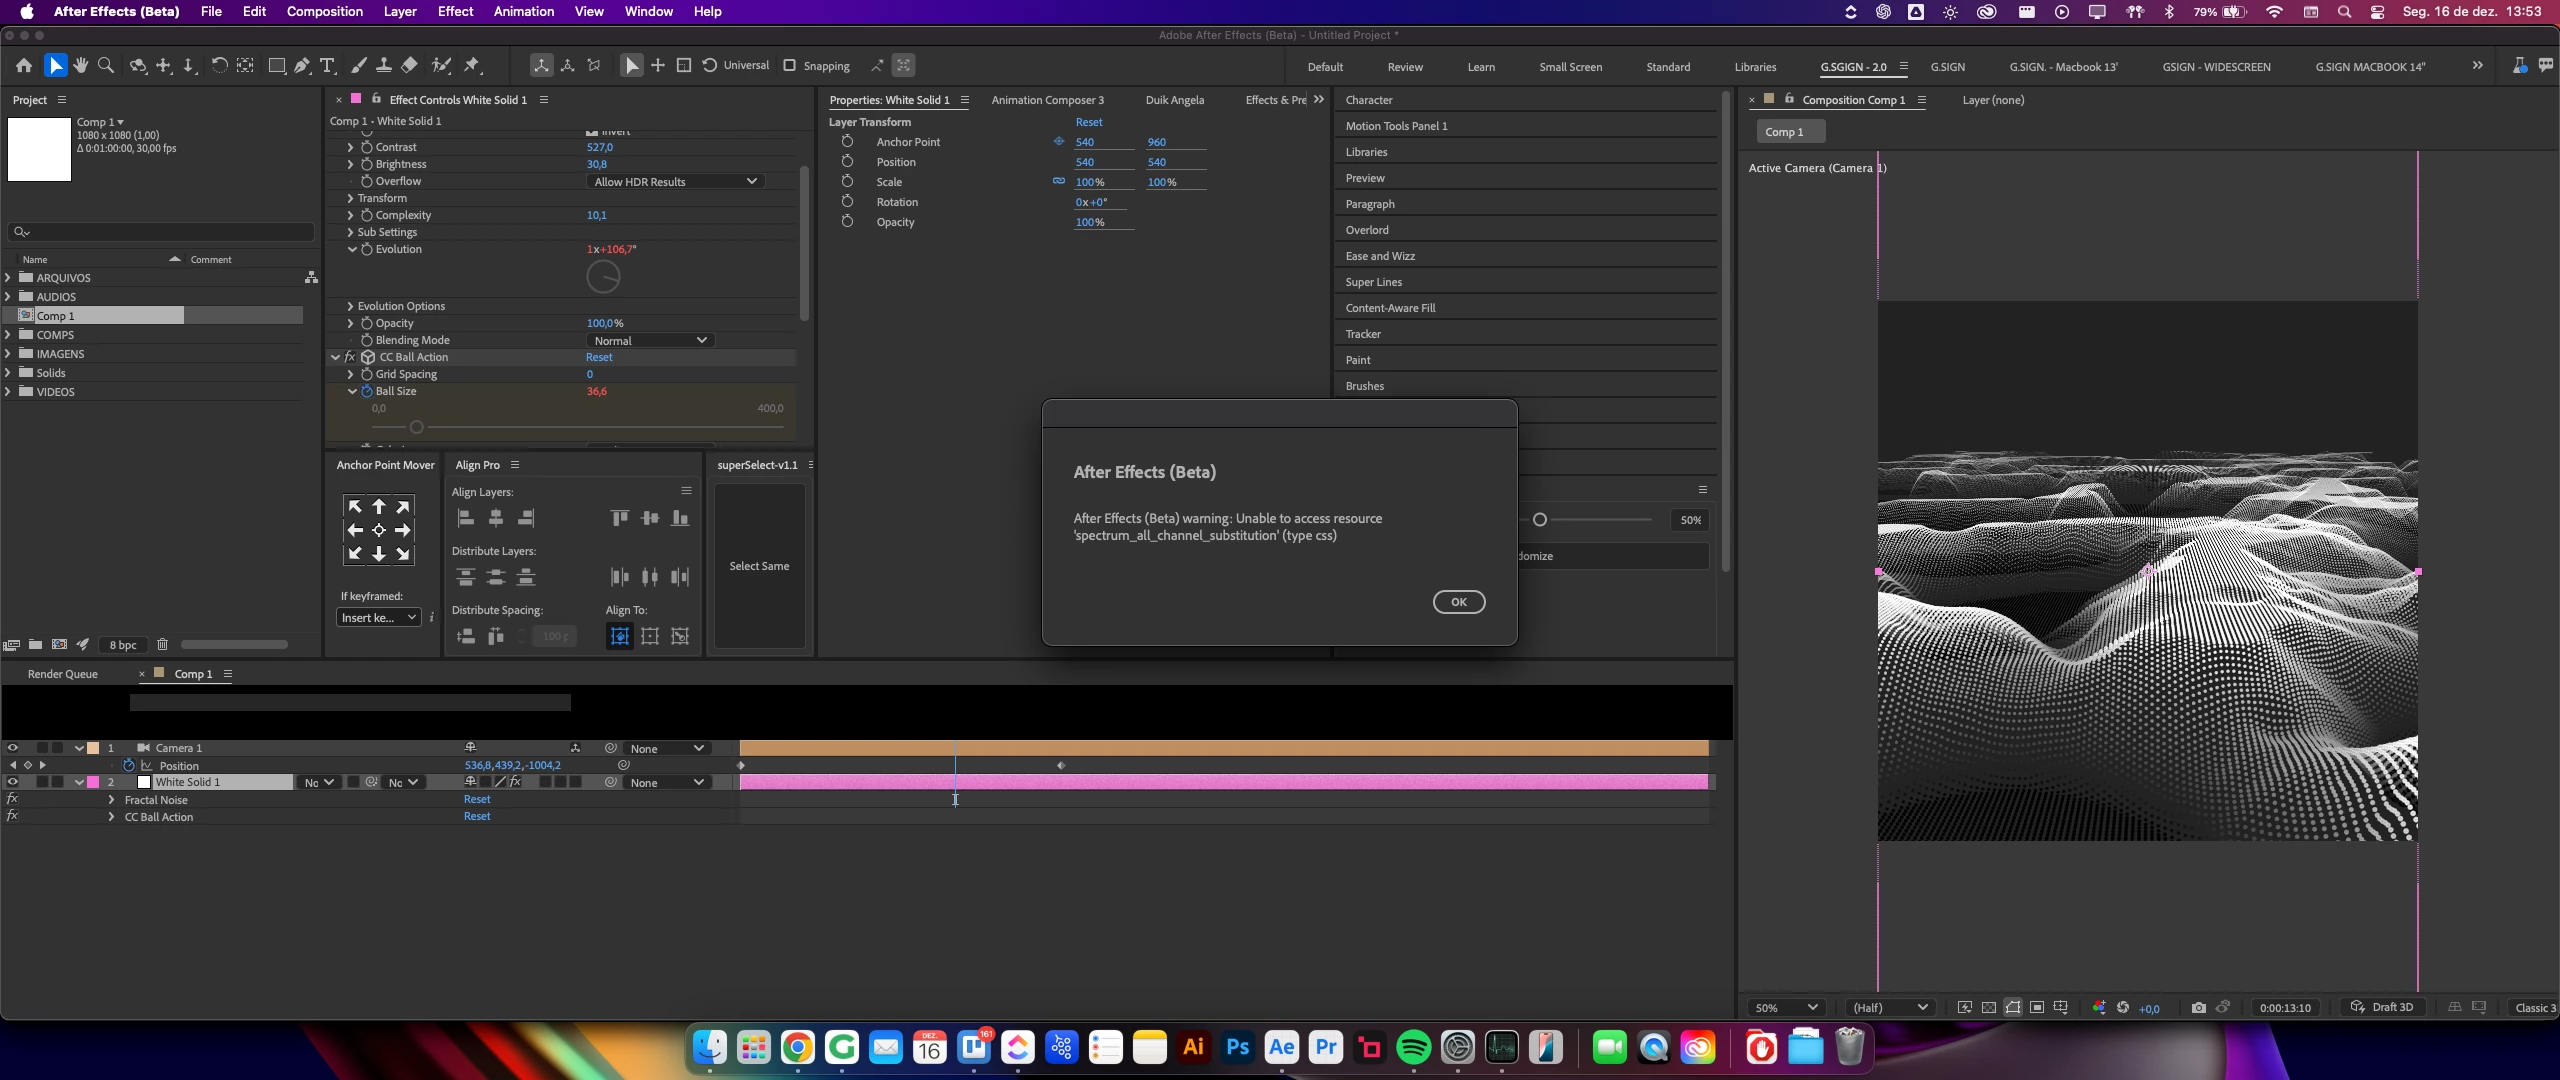Screen dimensions: 2560x1080
Task: Select the Eraser tool
Action: pos(409,65)
